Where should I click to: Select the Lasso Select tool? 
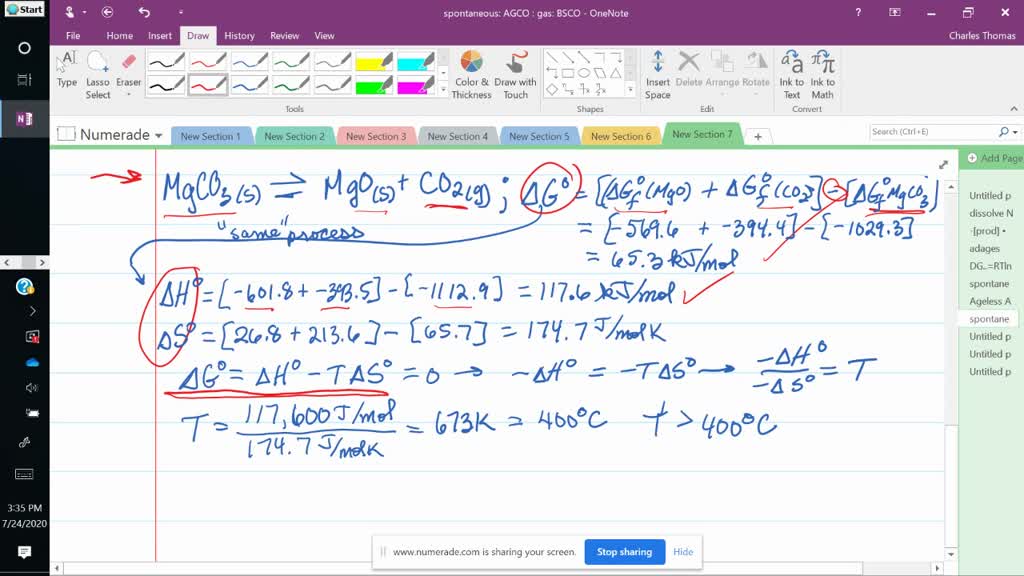click(98, 72)
